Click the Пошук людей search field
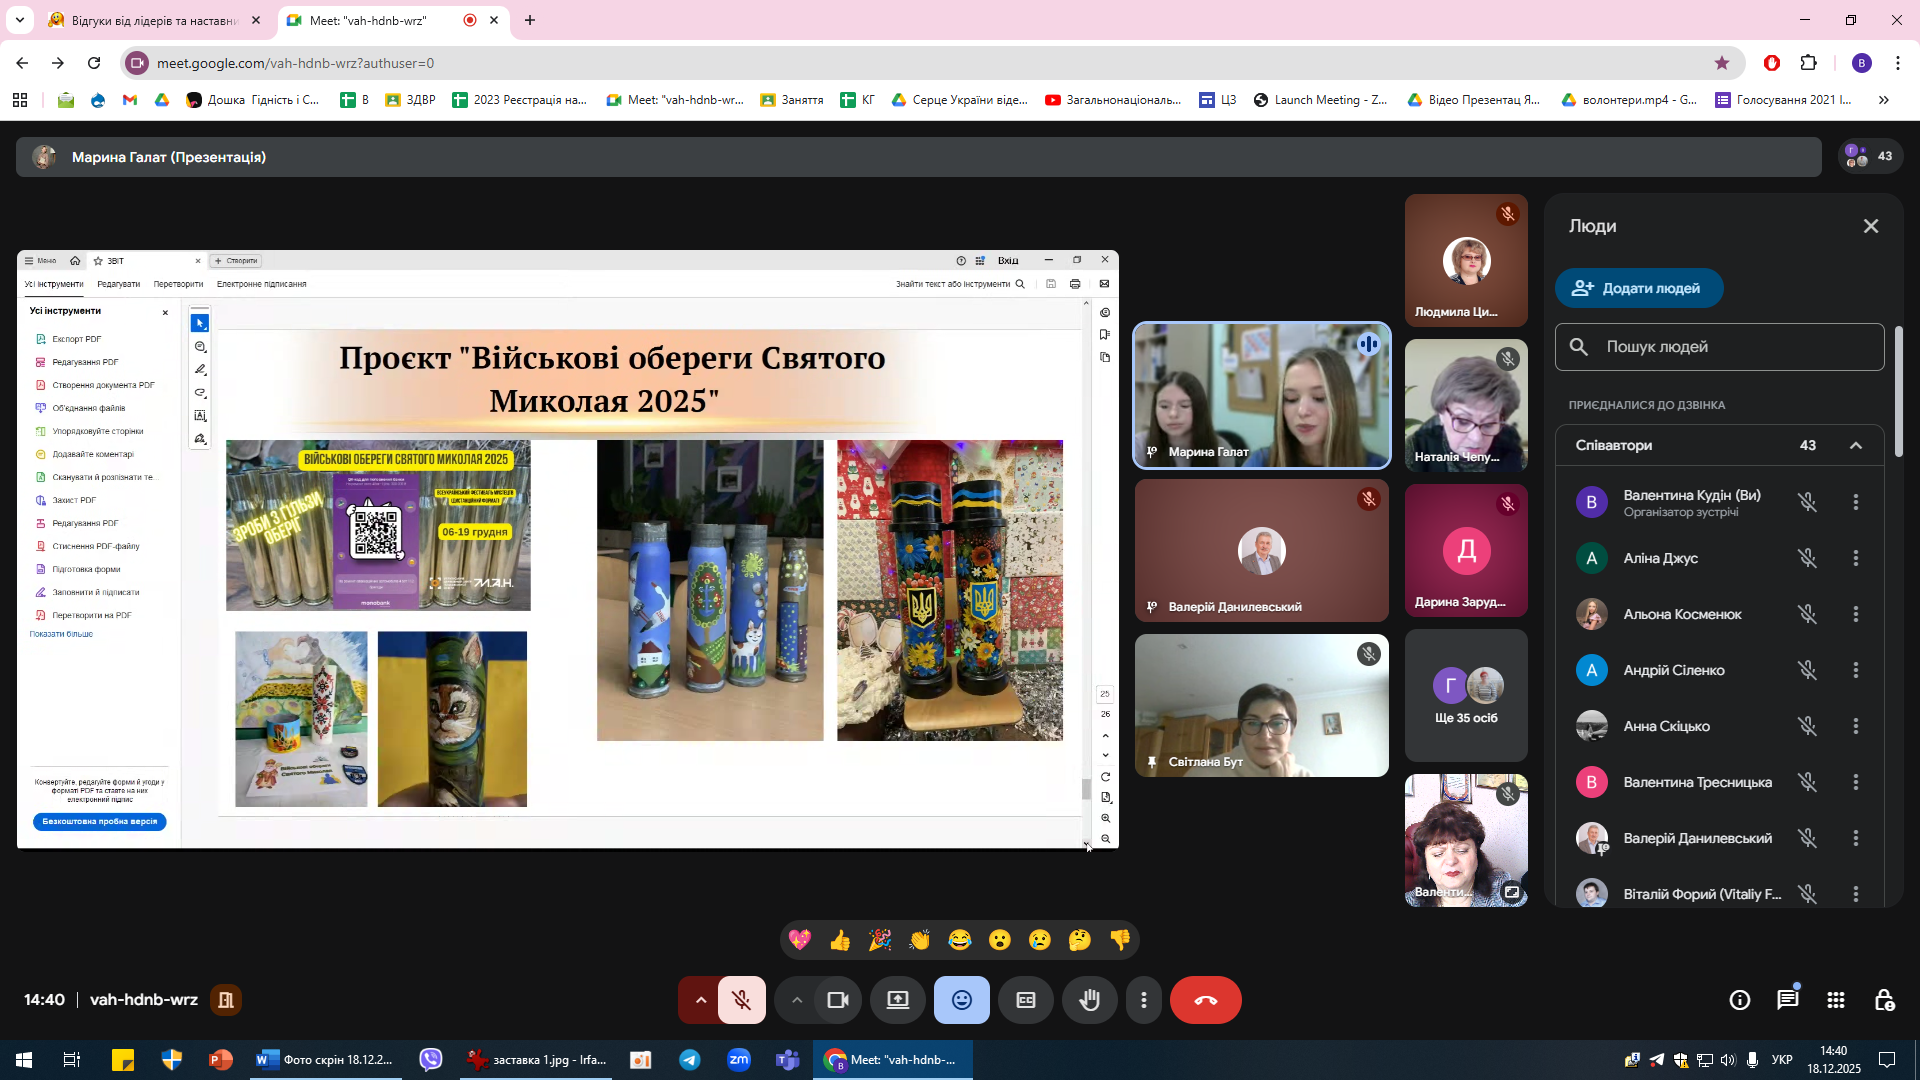Screen dimensions: 1920x1080 pyautogui.click(x=1719, y=347)
